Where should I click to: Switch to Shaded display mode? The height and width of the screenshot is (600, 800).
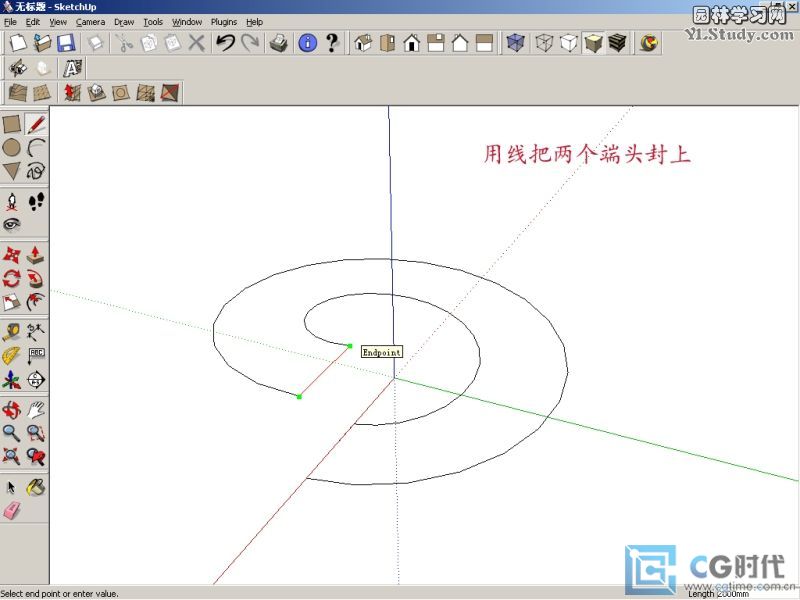pos(593,43)
